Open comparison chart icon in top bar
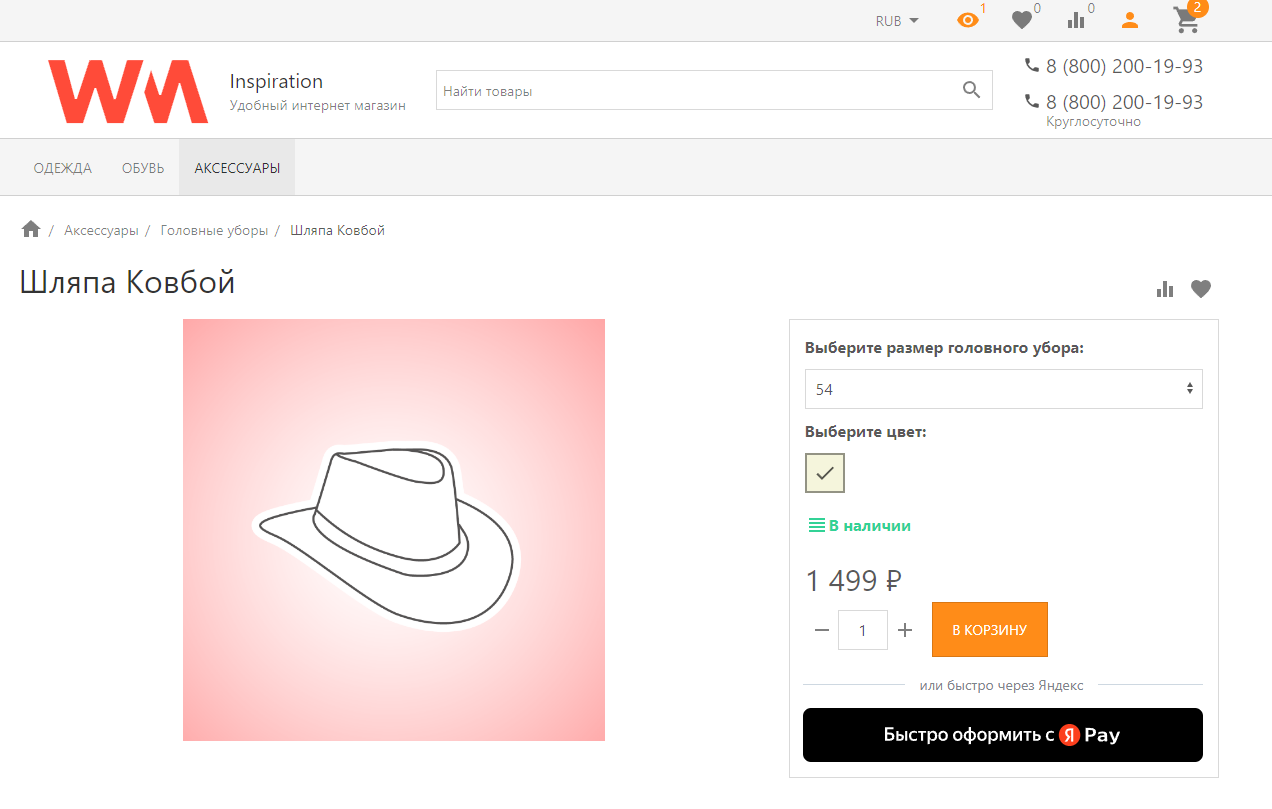 (1076, 20)
